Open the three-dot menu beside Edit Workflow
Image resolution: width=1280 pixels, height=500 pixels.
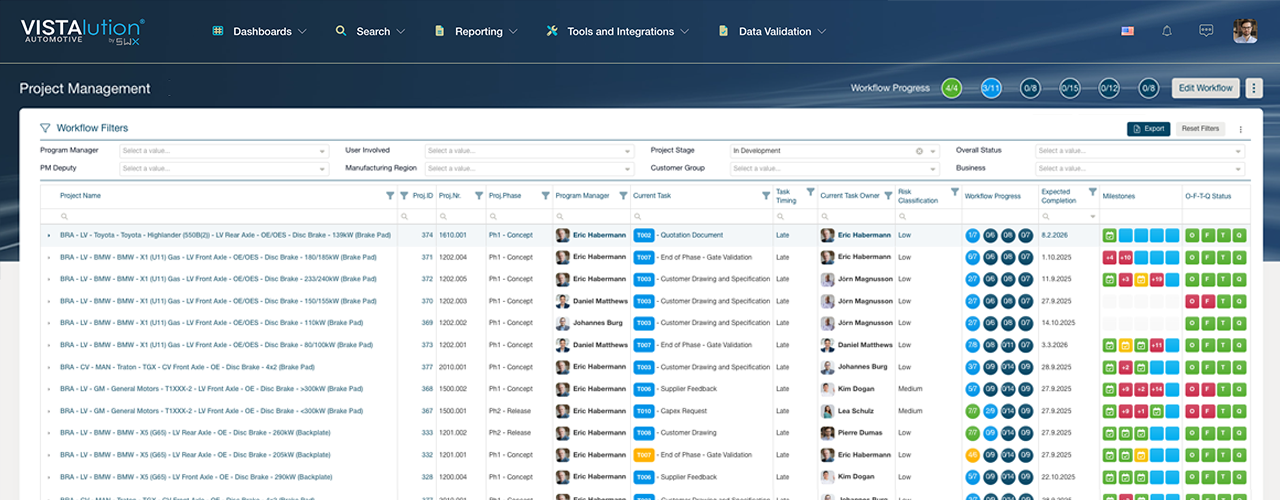pos(1254,88)
